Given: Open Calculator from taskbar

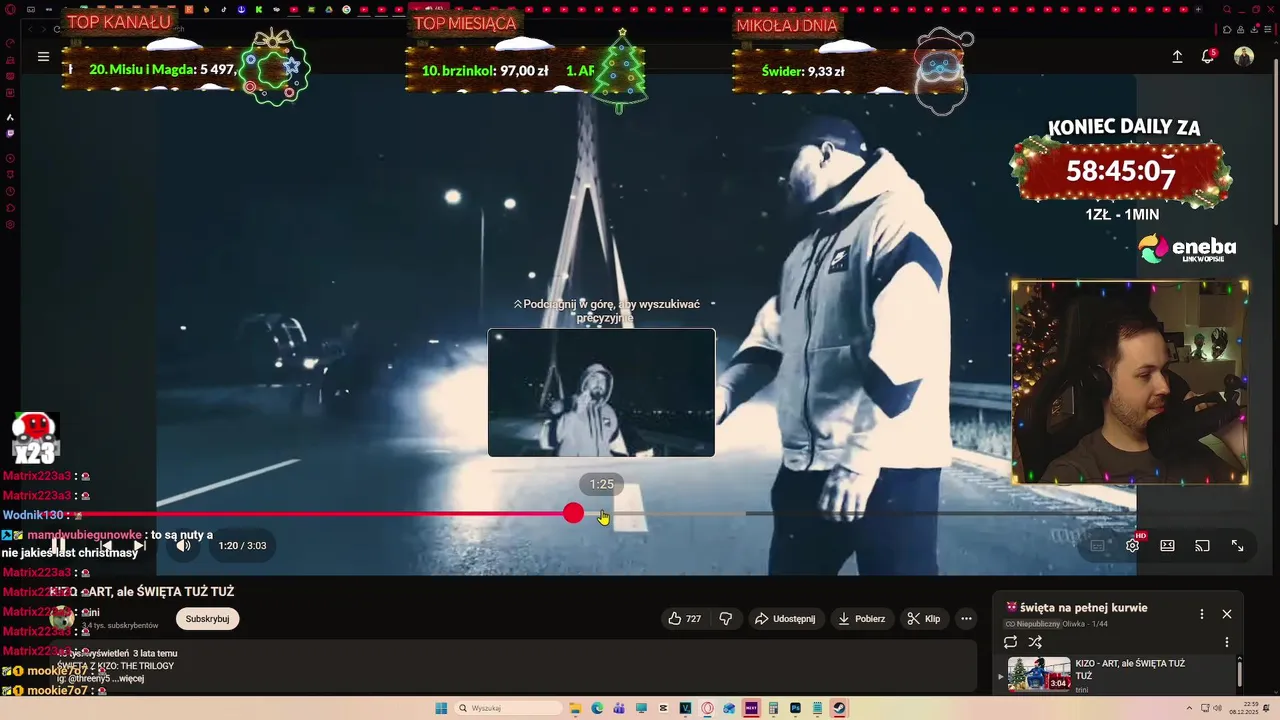Looking at the screenshot, I should (773, 708).
